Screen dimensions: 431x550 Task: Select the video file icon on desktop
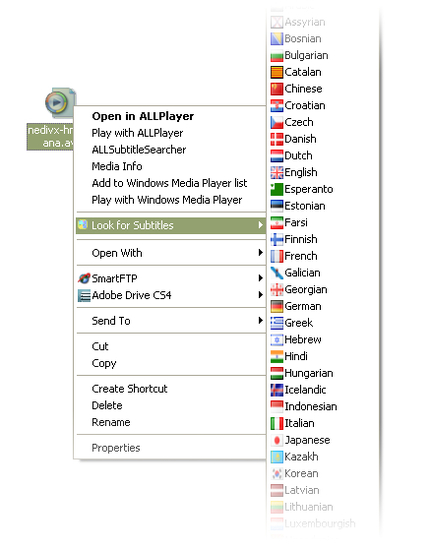(60, 103)
